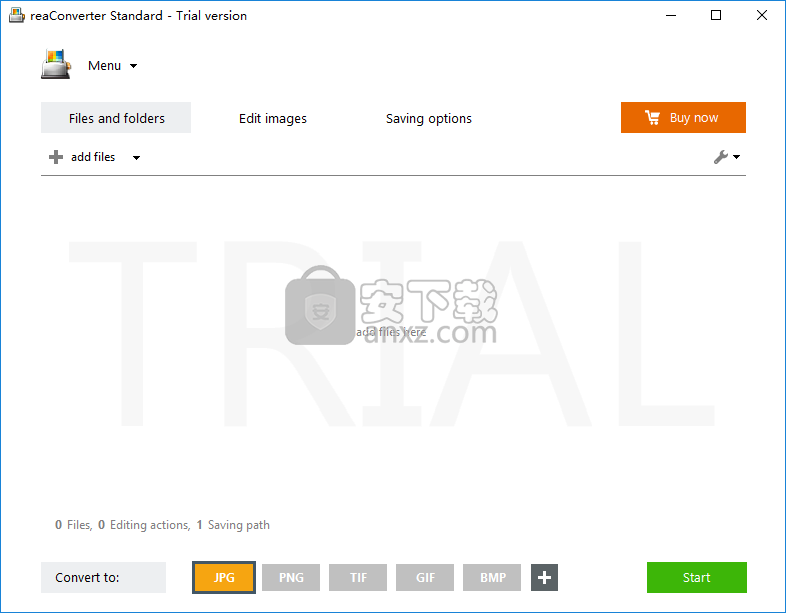Click the 'add files here' drop area text

coord(391,332)
